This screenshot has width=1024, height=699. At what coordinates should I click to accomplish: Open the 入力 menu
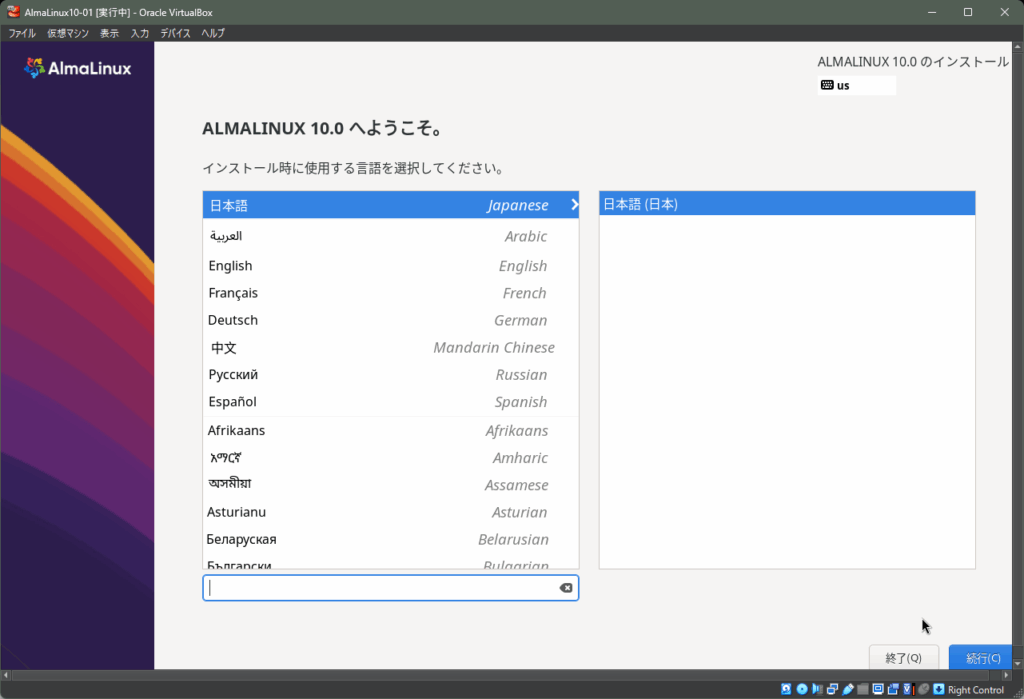(140, 33)
